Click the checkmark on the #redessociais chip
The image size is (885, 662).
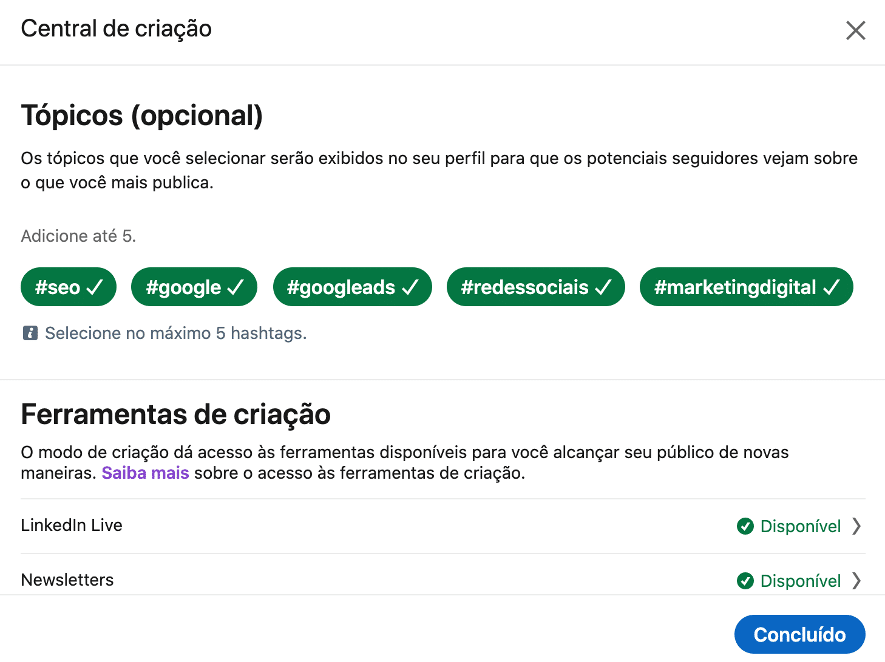603,287
